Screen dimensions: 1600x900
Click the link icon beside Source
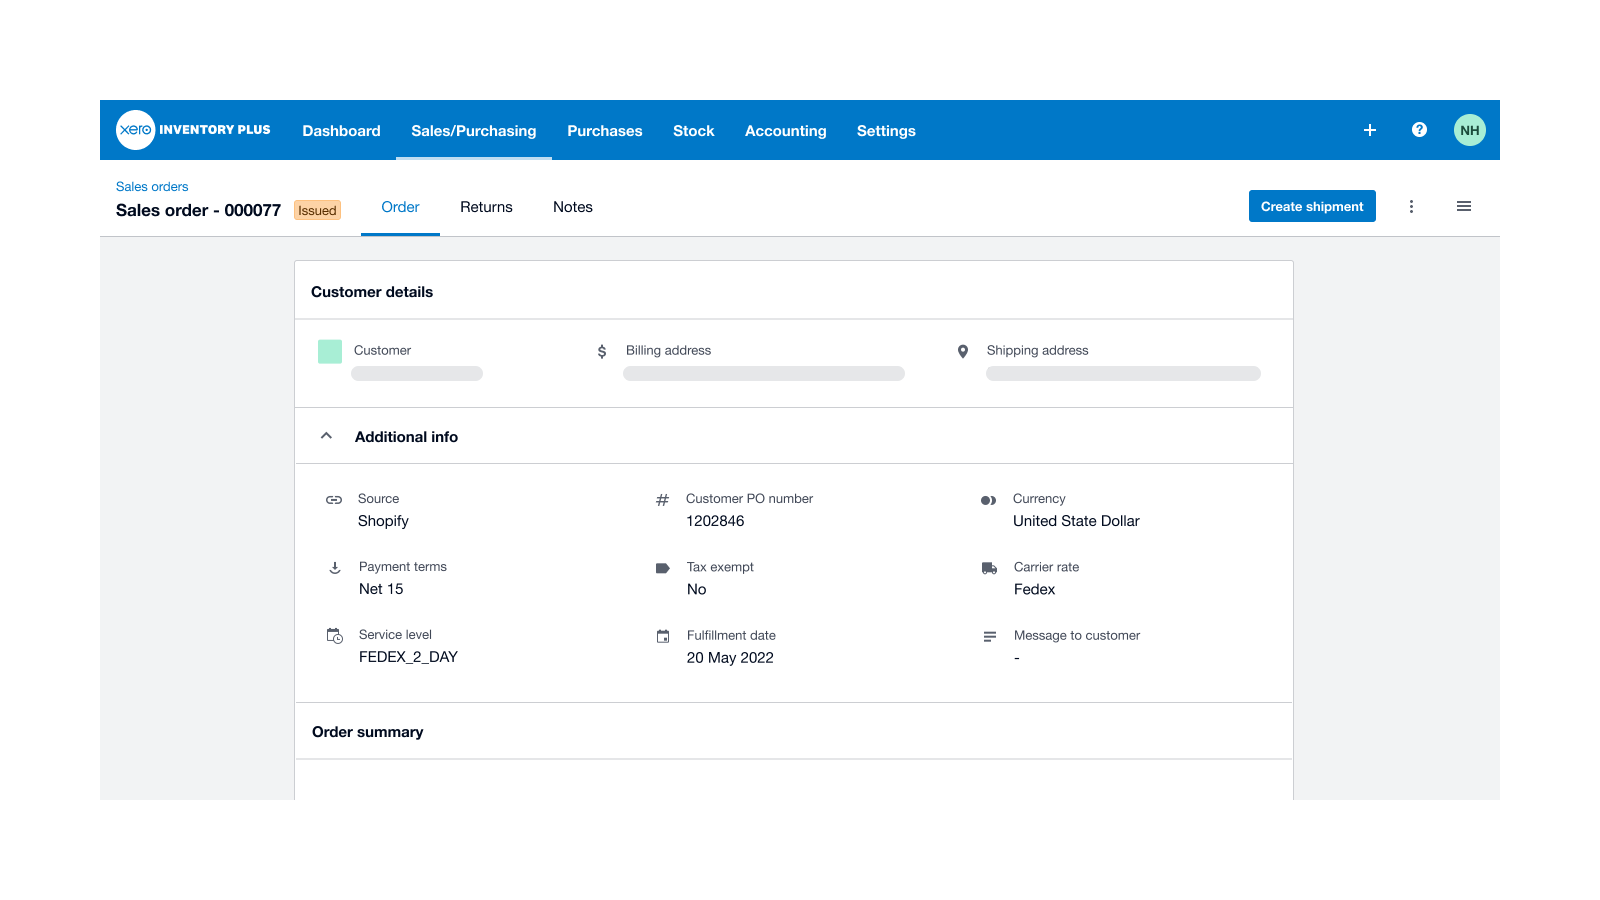click(333, 498)
